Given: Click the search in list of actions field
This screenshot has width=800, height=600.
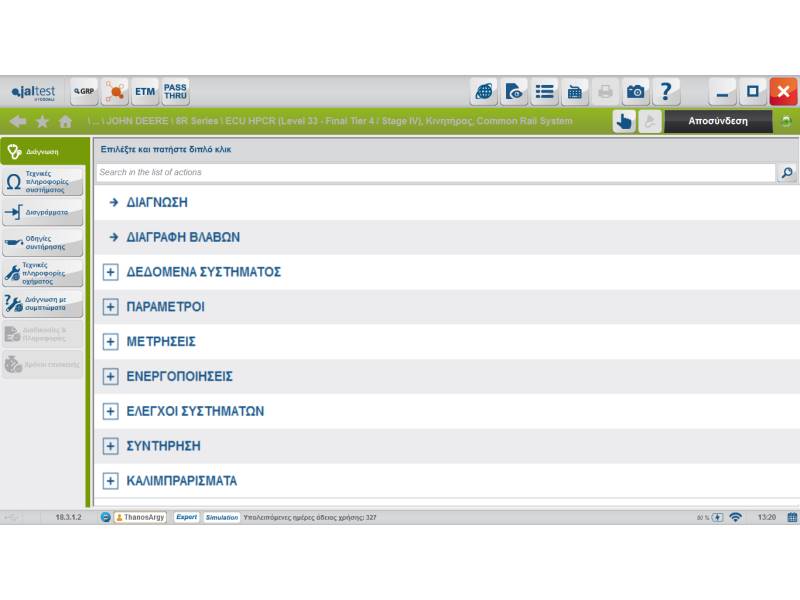Looking at the screenshot, I should 435,173.
